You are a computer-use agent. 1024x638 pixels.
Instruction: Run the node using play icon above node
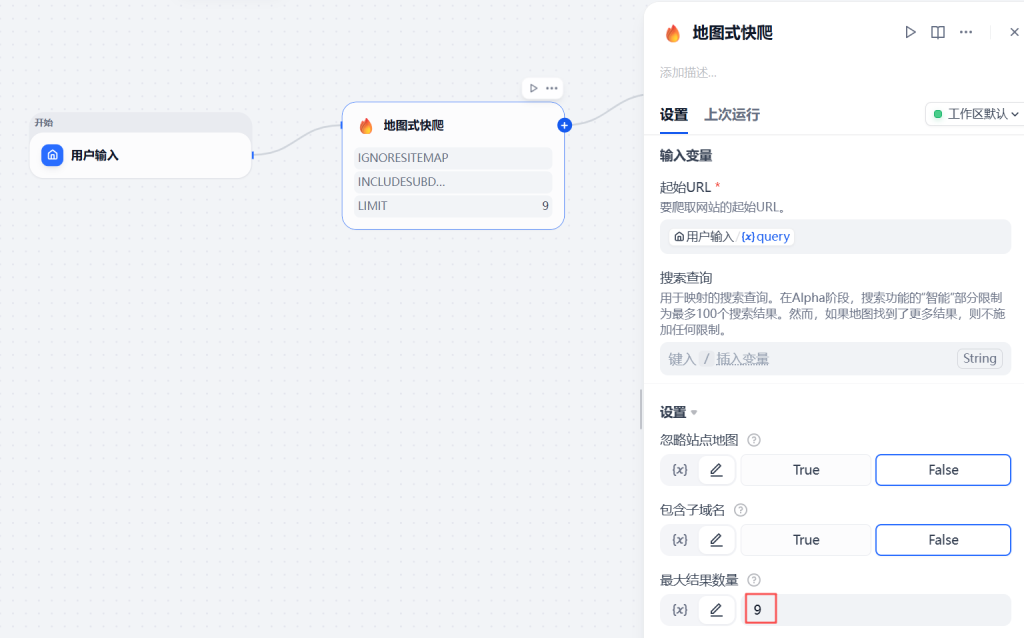[x=534, y=88]
